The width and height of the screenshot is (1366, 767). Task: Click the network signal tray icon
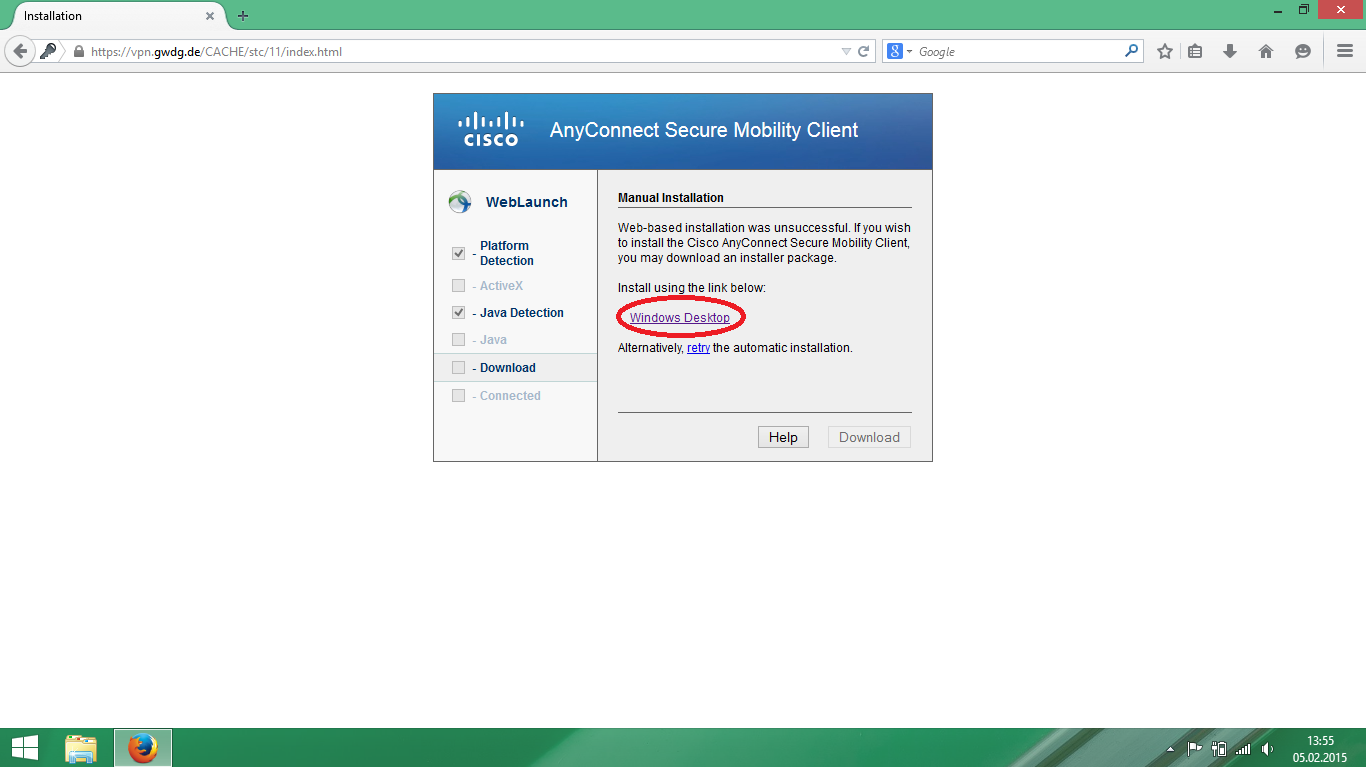(1243, 748)
